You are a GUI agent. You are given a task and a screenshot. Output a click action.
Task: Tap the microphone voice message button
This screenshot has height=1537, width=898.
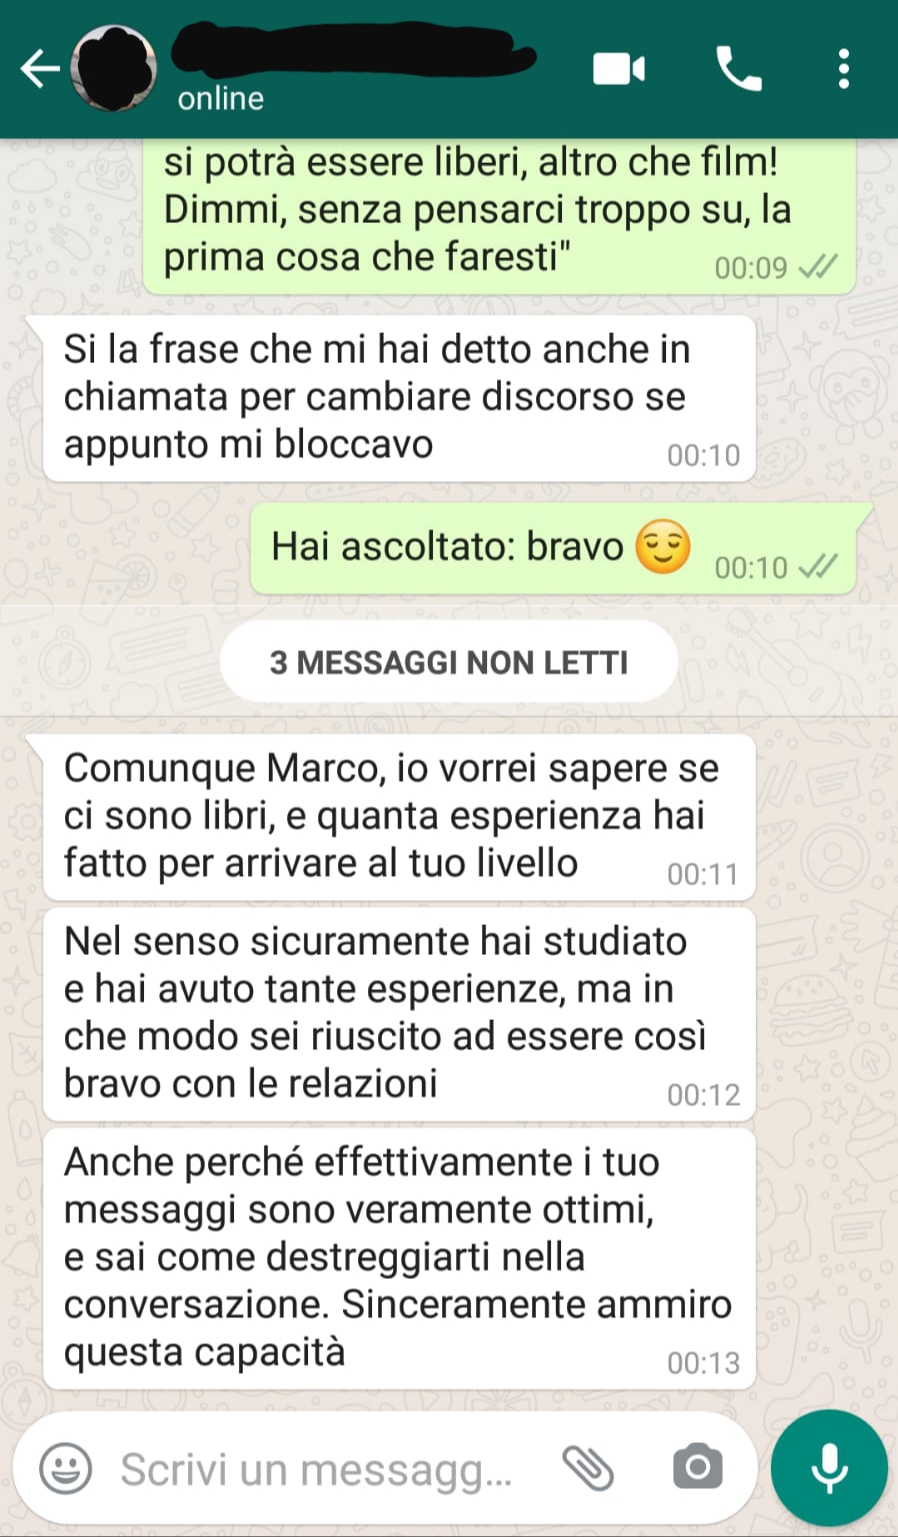829,1468
